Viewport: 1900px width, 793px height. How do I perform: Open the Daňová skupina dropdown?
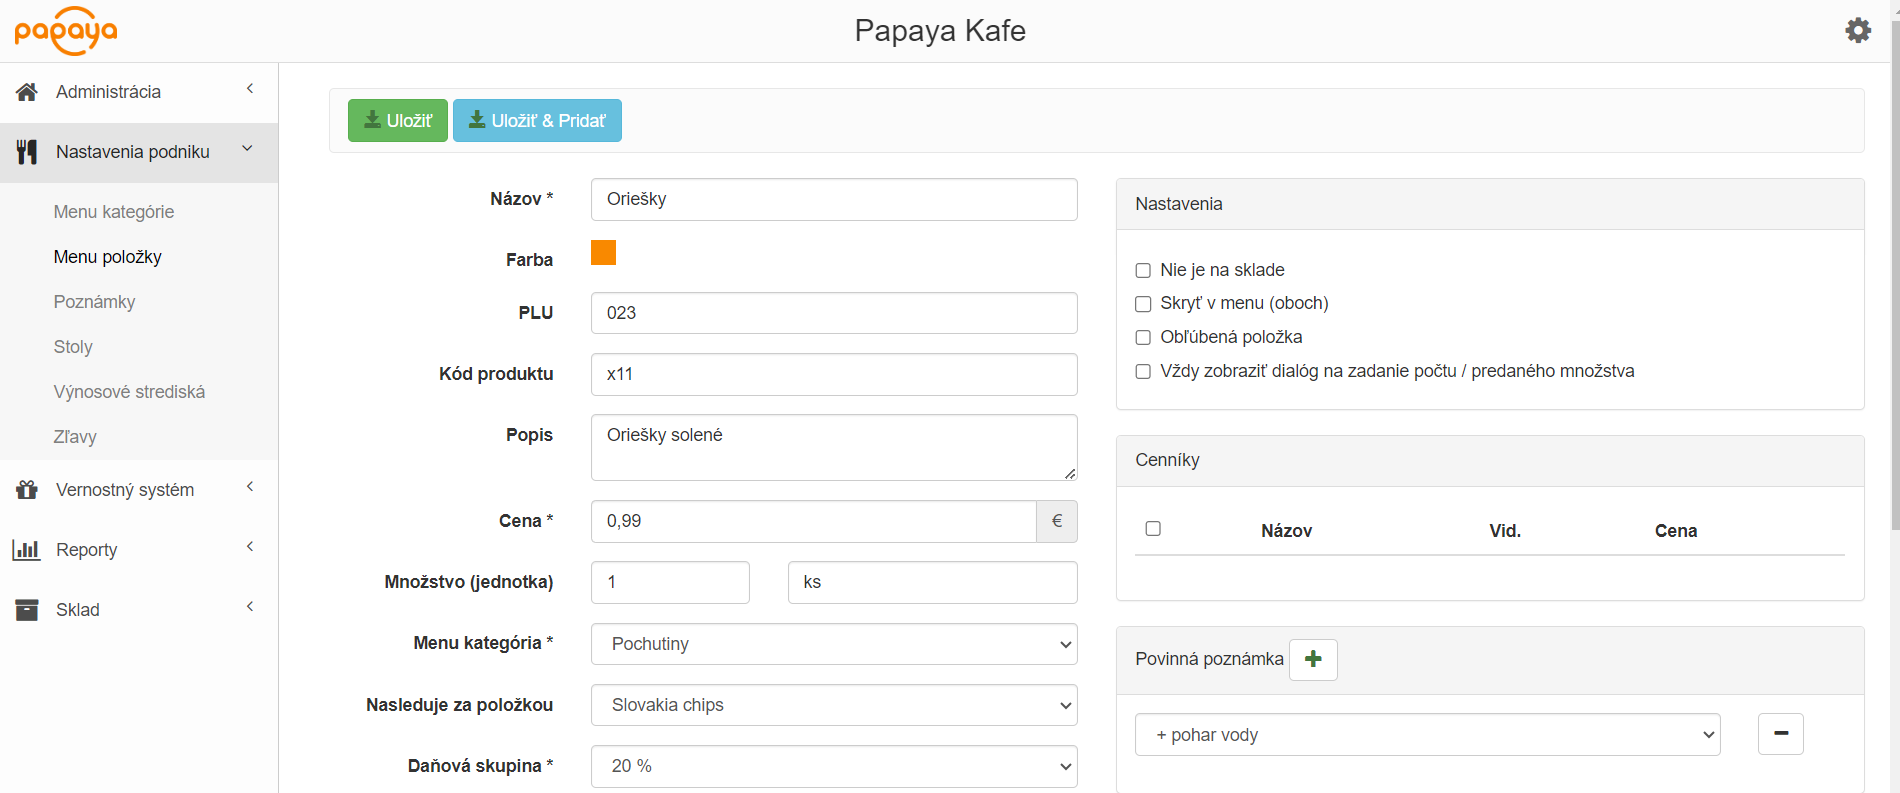tap(833, 766)
